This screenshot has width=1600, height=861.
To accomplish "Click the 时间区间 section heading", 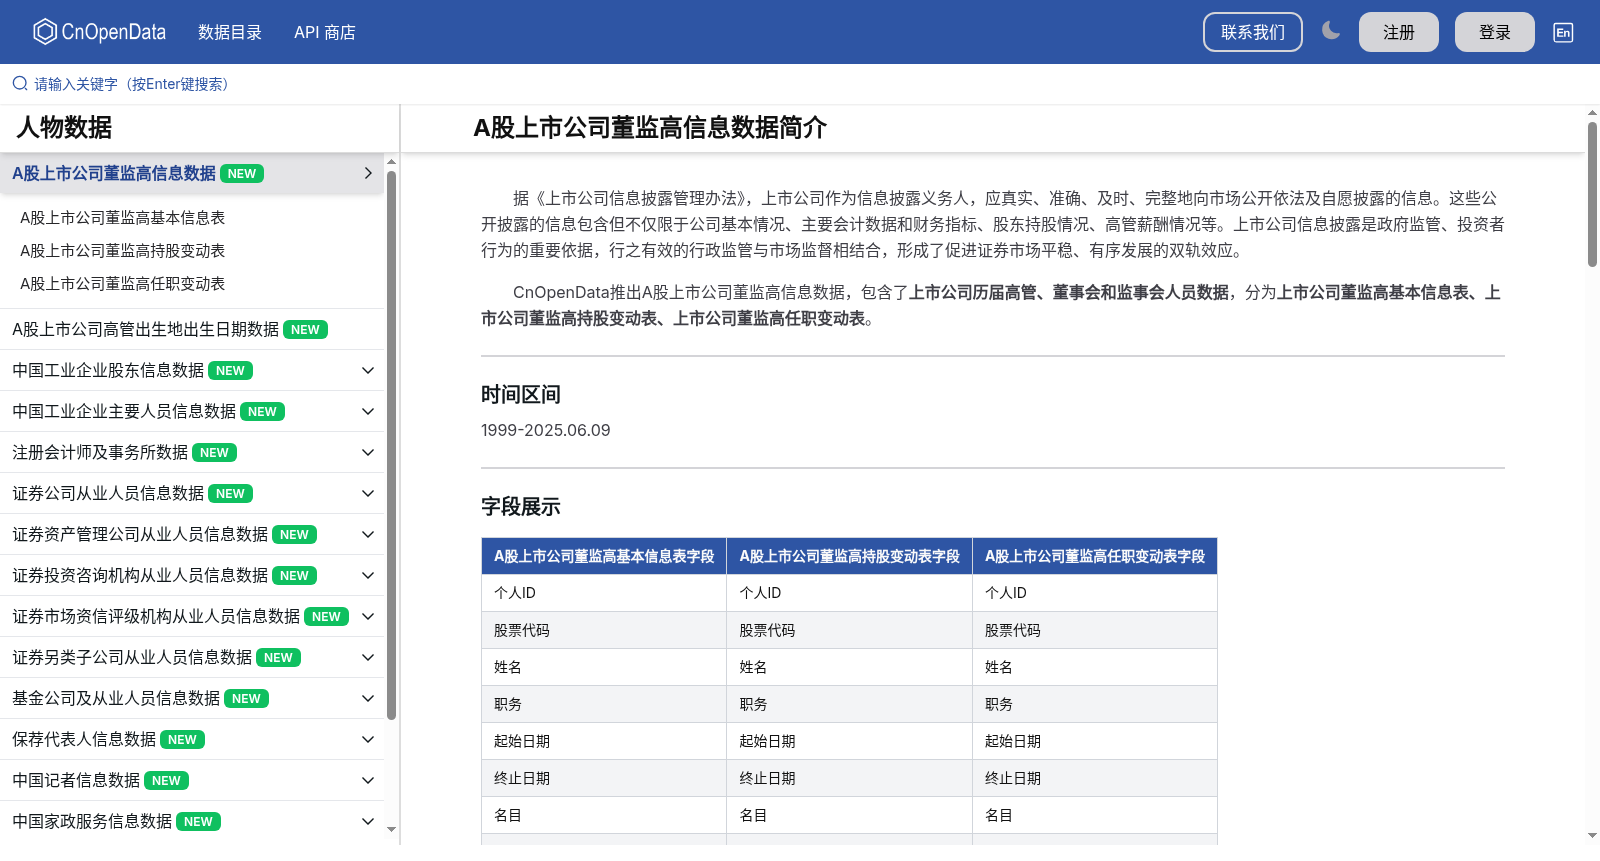I will (521, 394).
